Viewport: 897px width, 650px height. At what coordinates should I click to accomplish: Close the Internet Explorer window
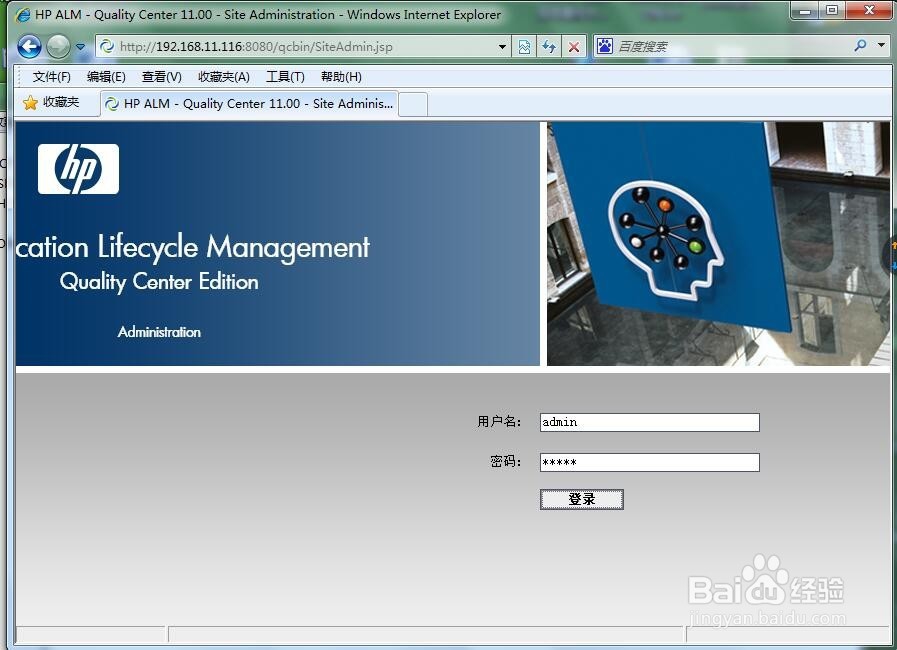click(x=869, y=10)
